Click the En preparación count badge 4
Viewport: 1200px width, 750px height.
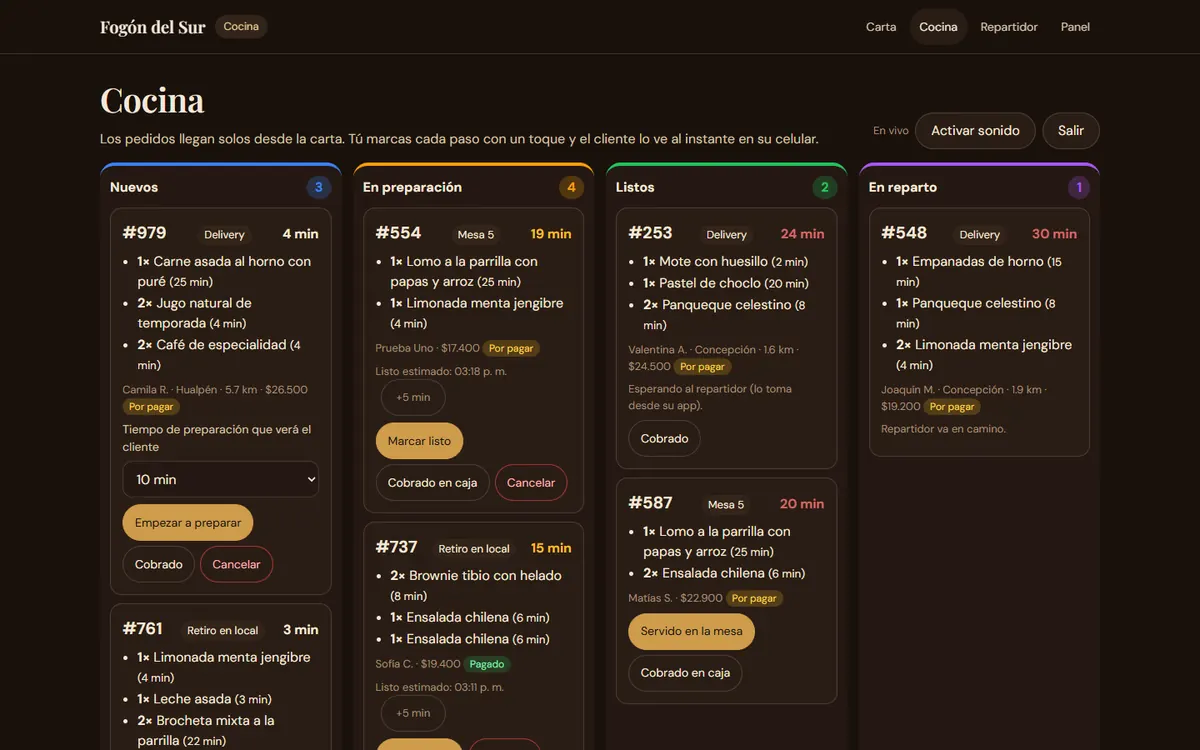(x=572, y=187)
